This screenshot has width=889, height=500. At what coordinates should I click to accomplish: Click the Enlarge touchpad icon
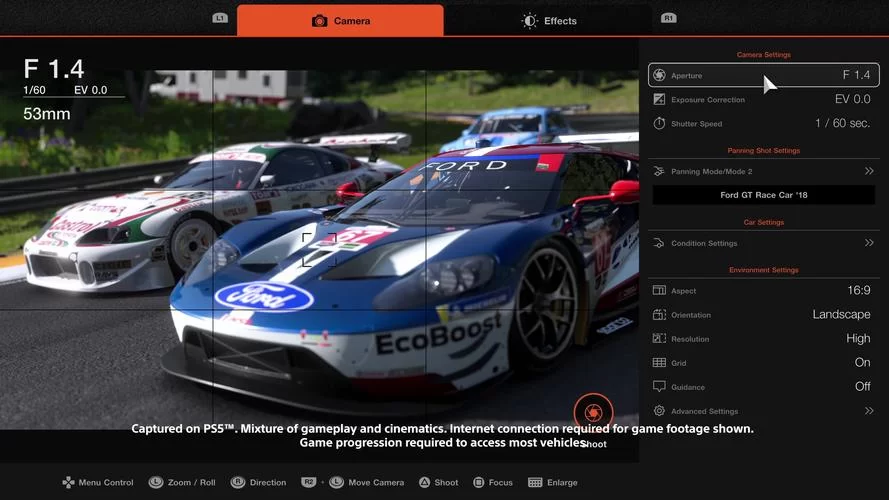[x=535, y=482]
